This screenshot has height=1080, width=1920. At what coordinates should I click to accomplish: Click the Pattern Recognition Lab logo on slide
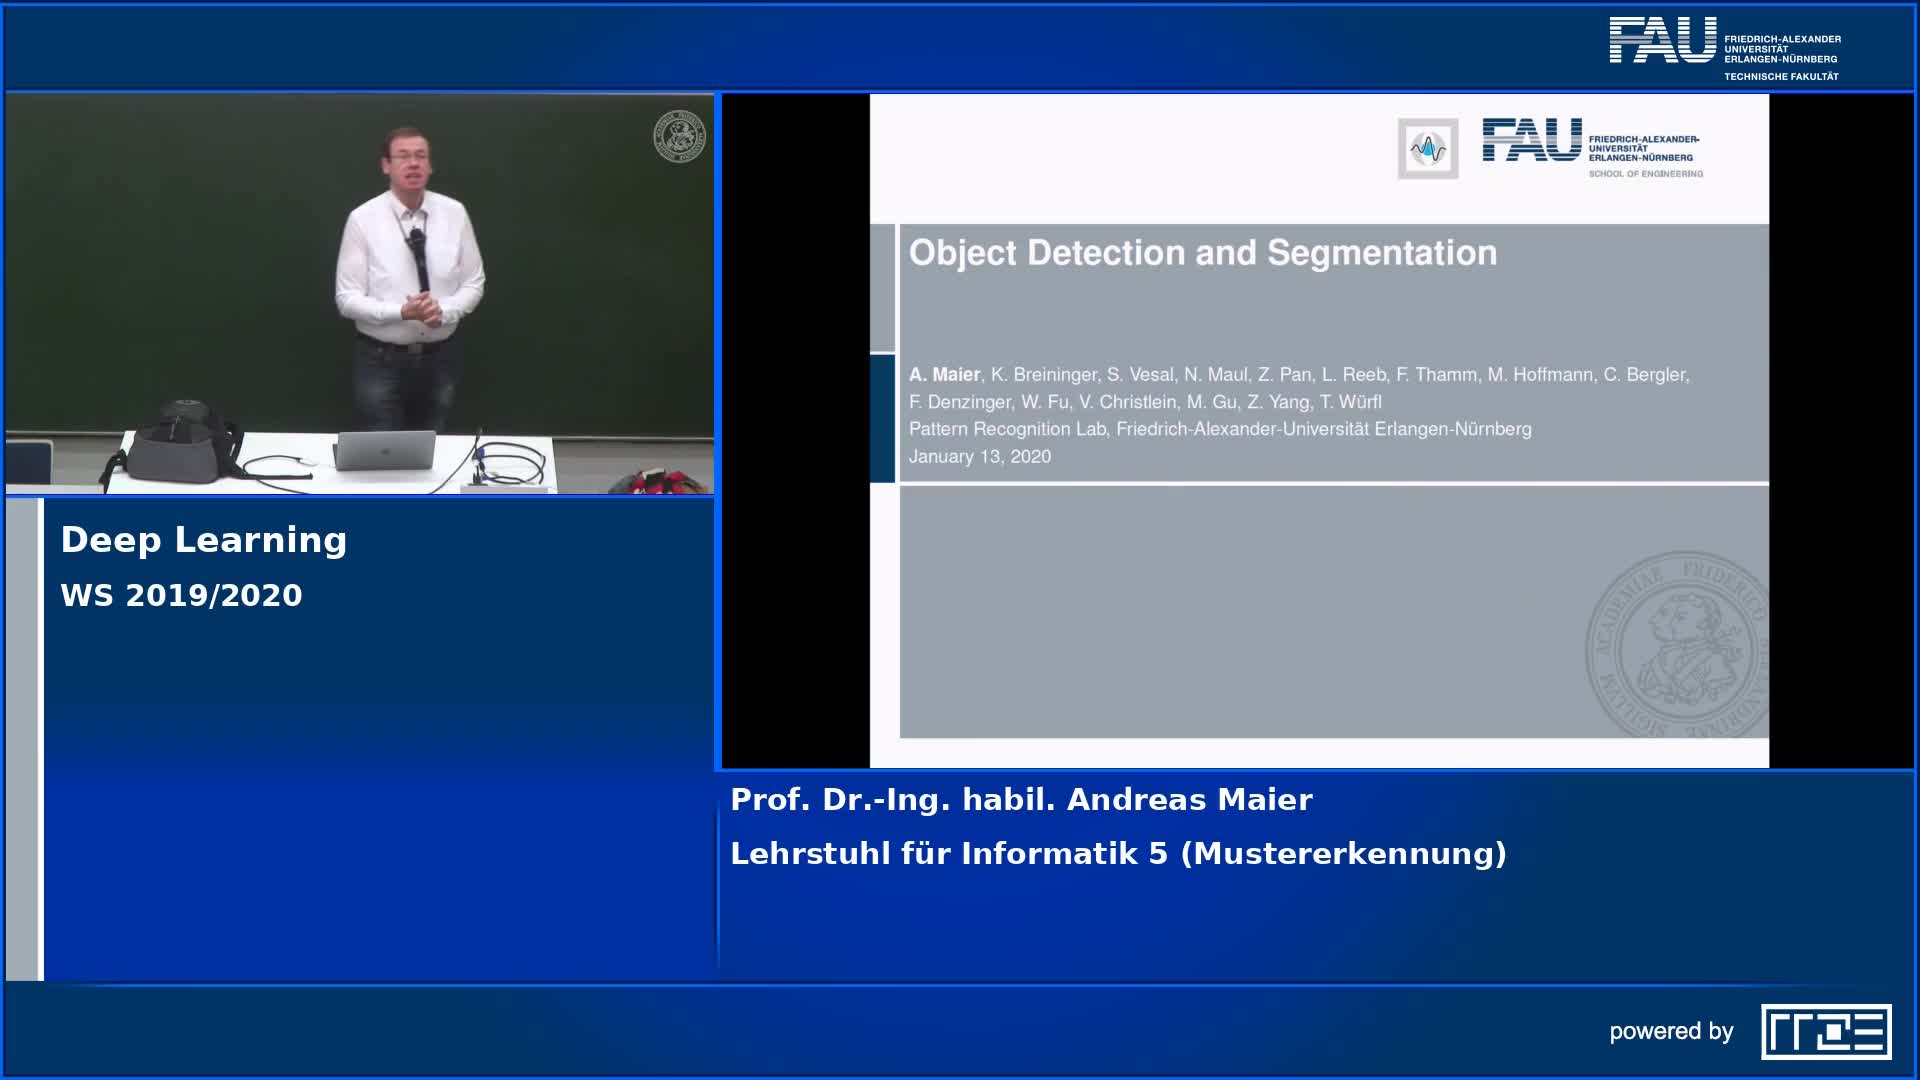point(1427,149)
